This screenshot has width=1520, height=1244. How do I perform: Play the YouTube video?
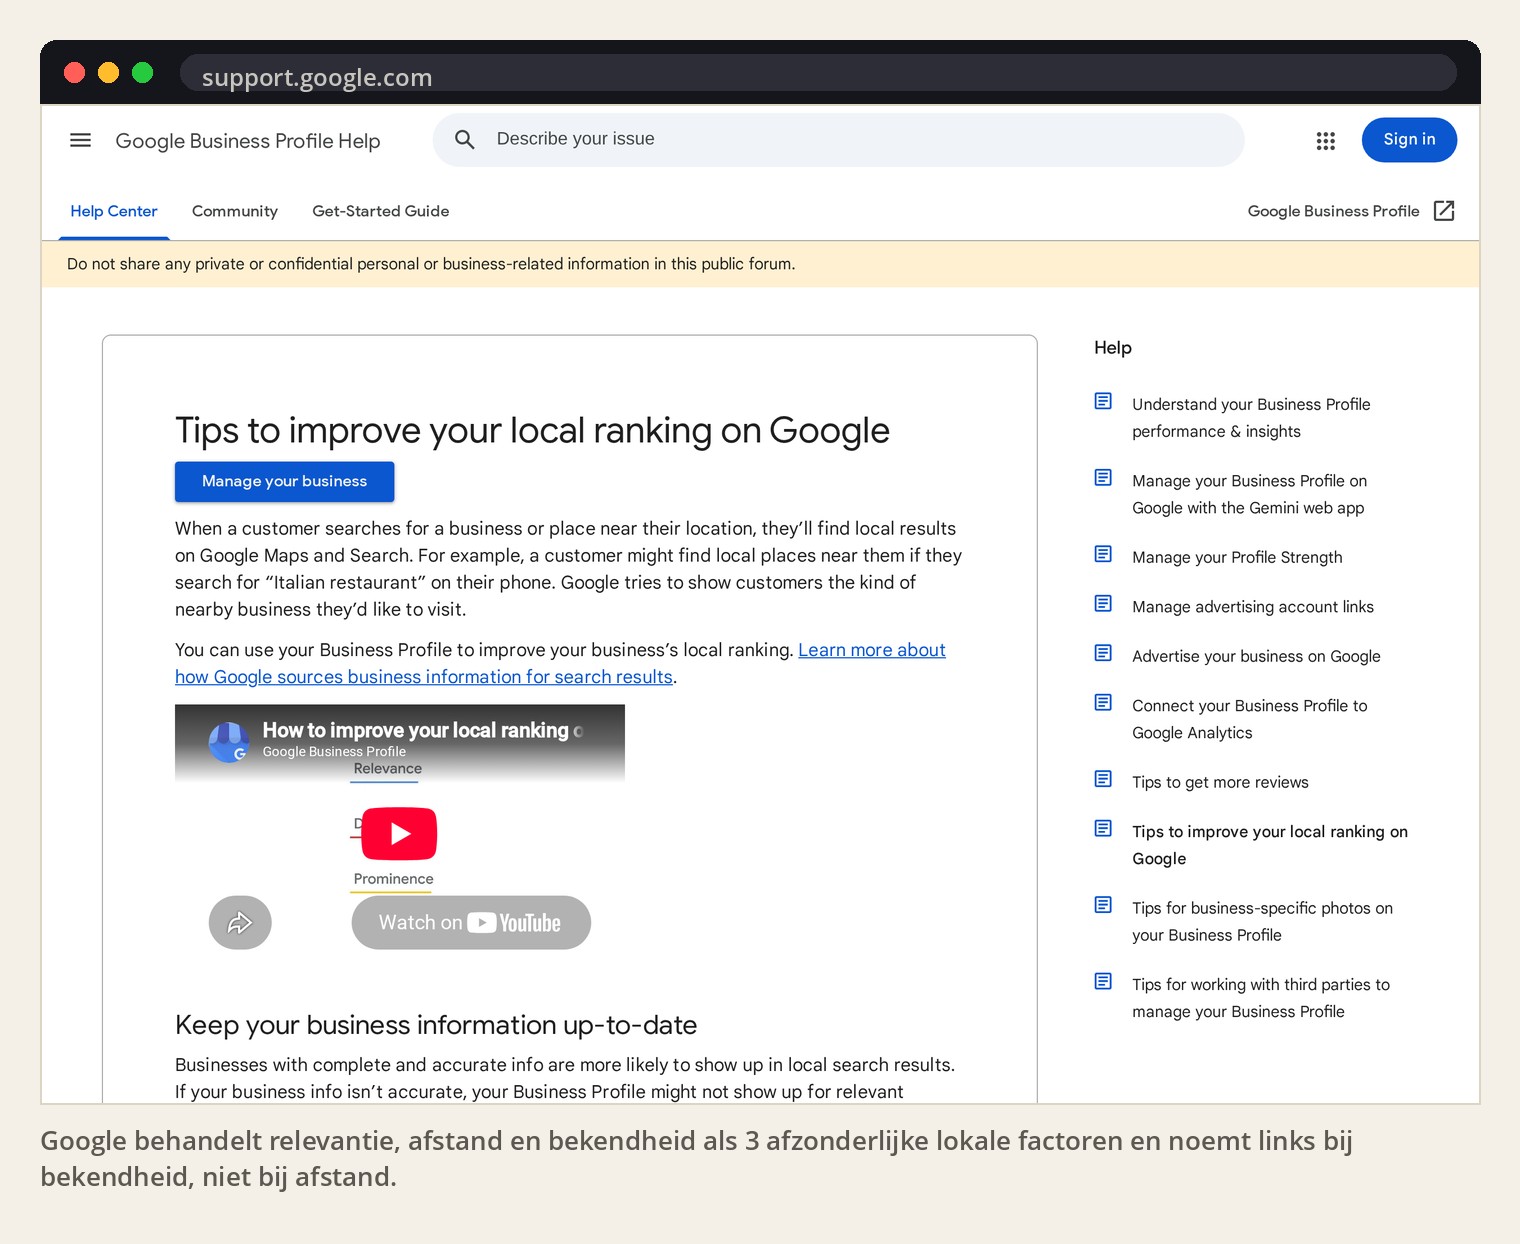click(x=399, y=834)
